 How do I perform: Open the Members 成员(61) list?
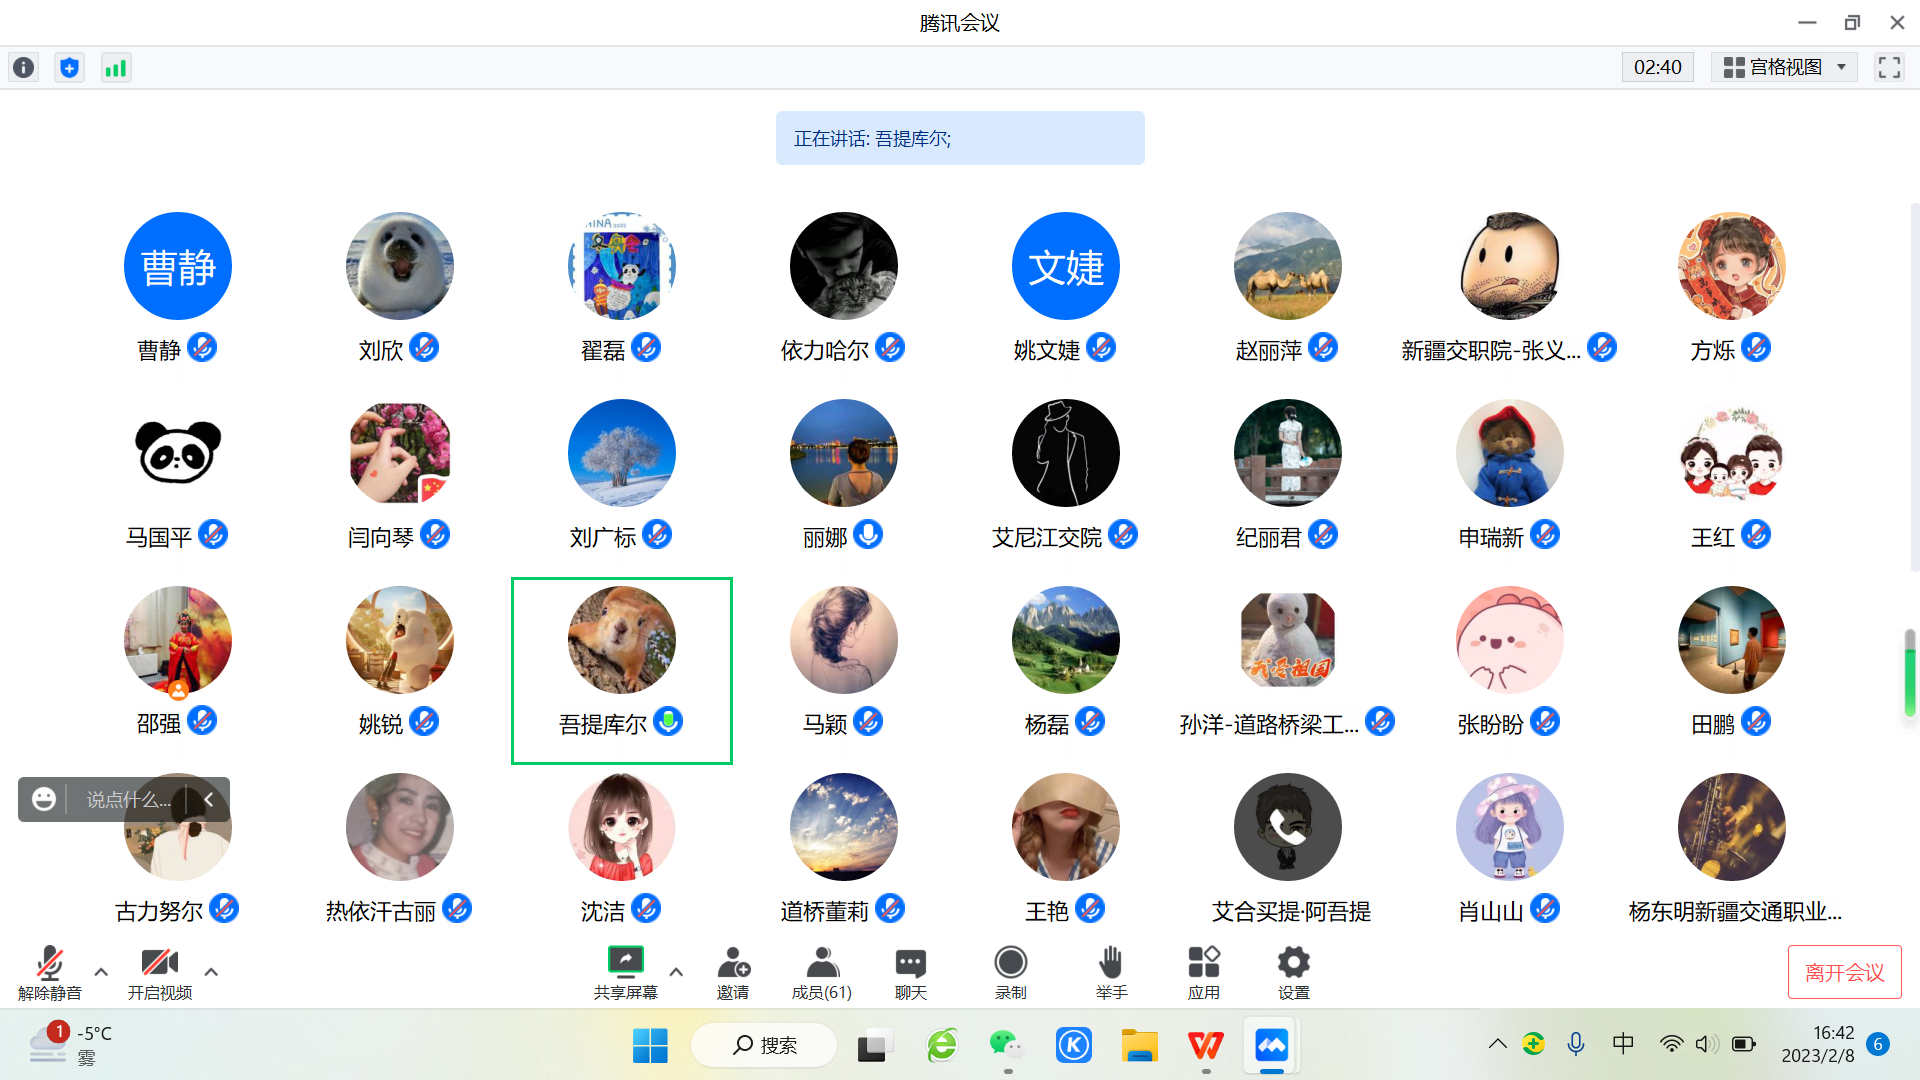822,964
